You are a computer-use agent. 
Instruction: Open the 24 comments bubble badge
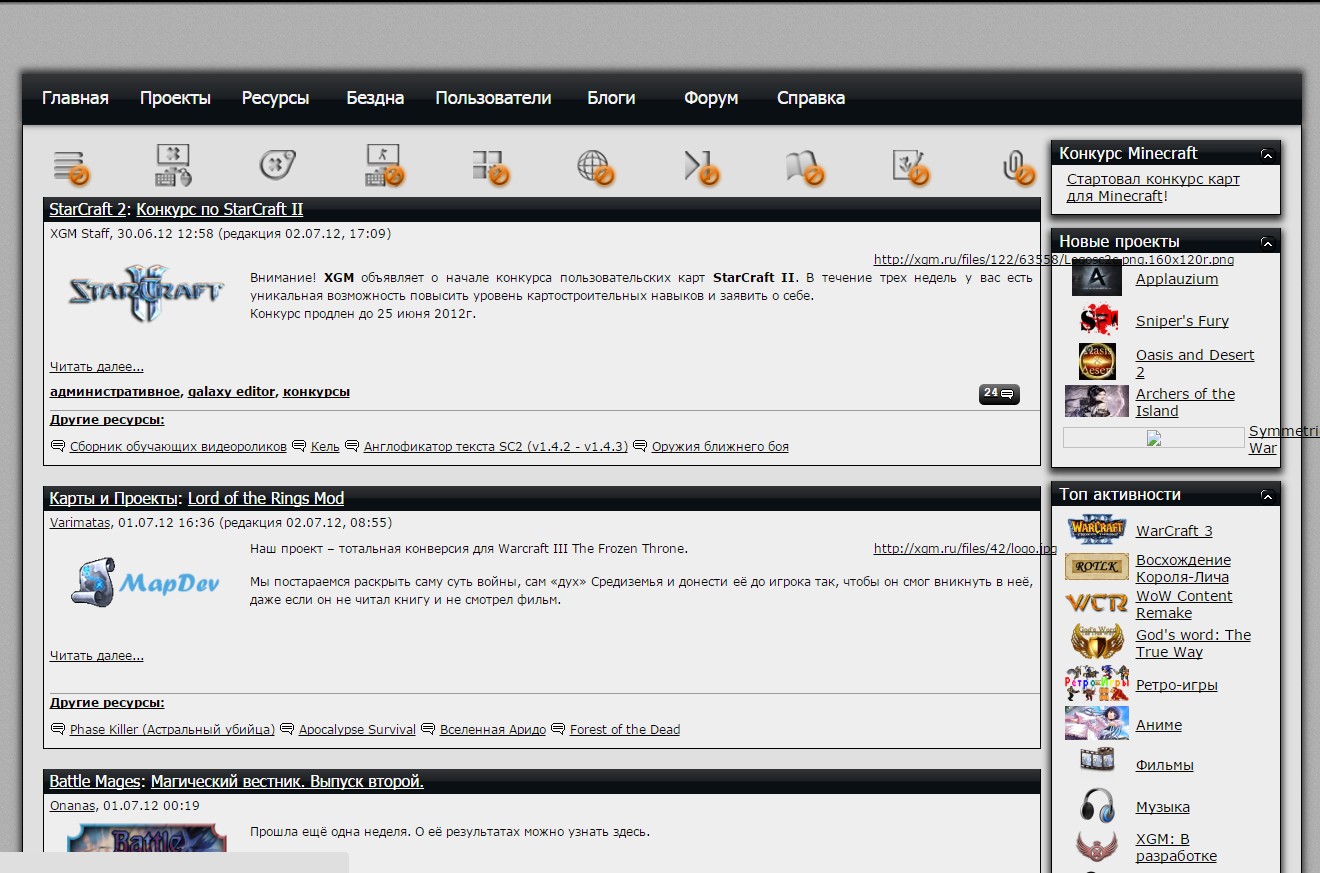click(x=999, y=394)
